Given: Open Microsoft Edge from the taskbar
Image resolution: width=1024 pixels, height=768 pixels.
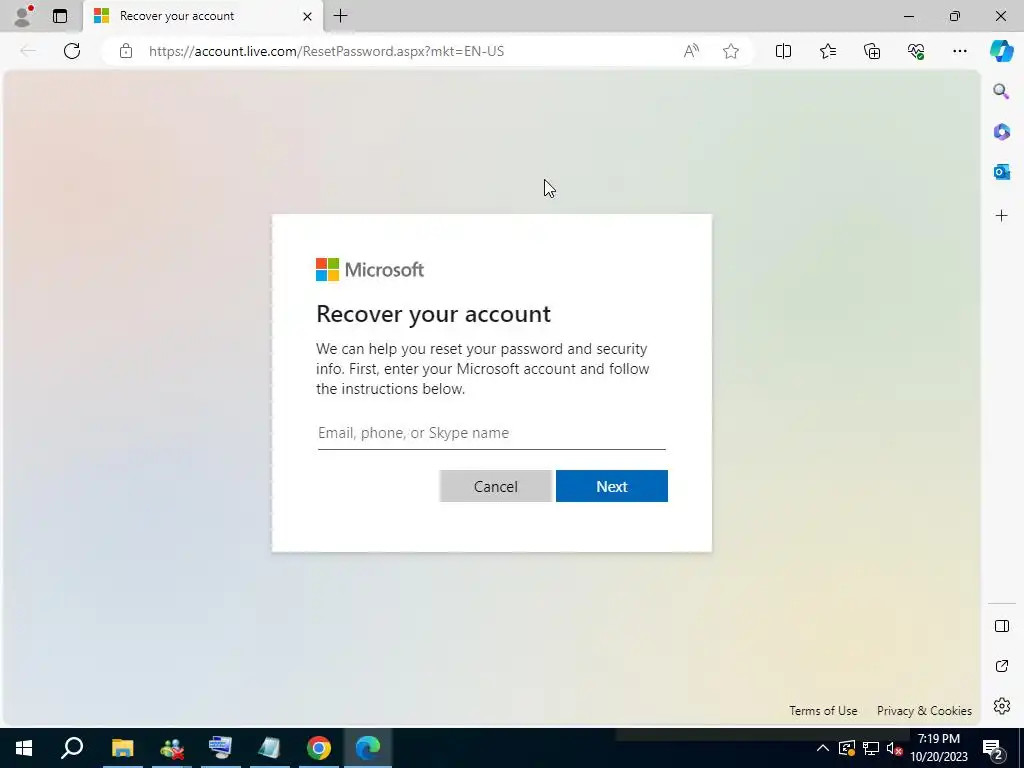Looking at the screenshot, I should click(x=368, y=748).
